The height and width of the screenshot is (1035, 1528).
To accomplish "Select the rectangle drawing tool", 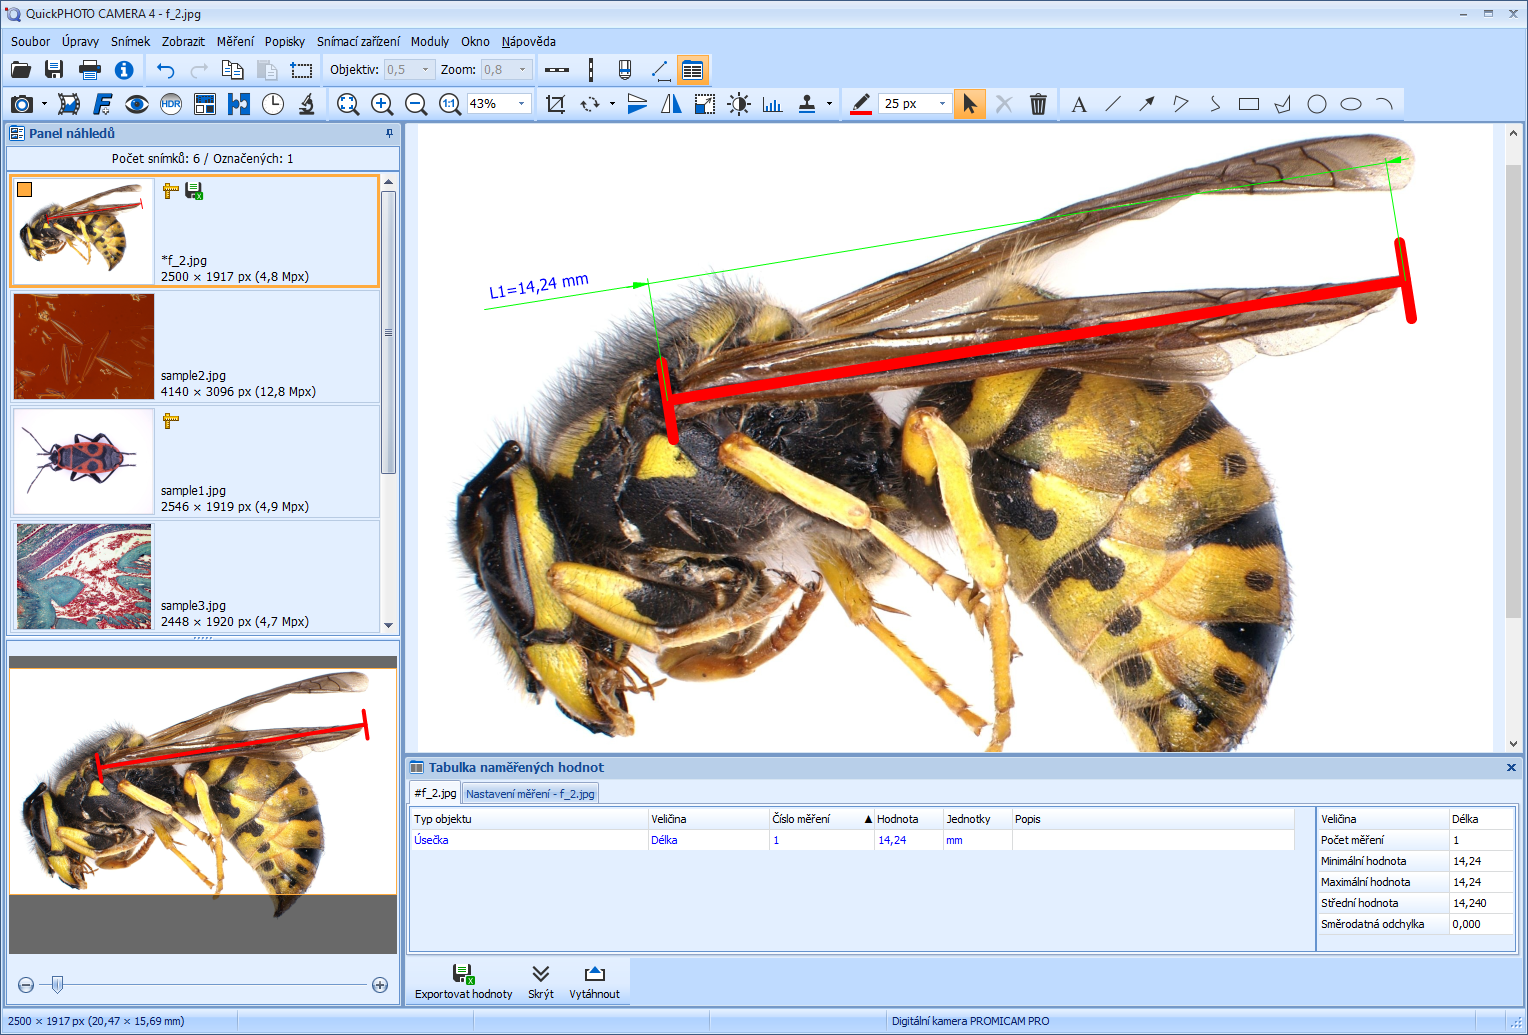I will point(1249,104).
